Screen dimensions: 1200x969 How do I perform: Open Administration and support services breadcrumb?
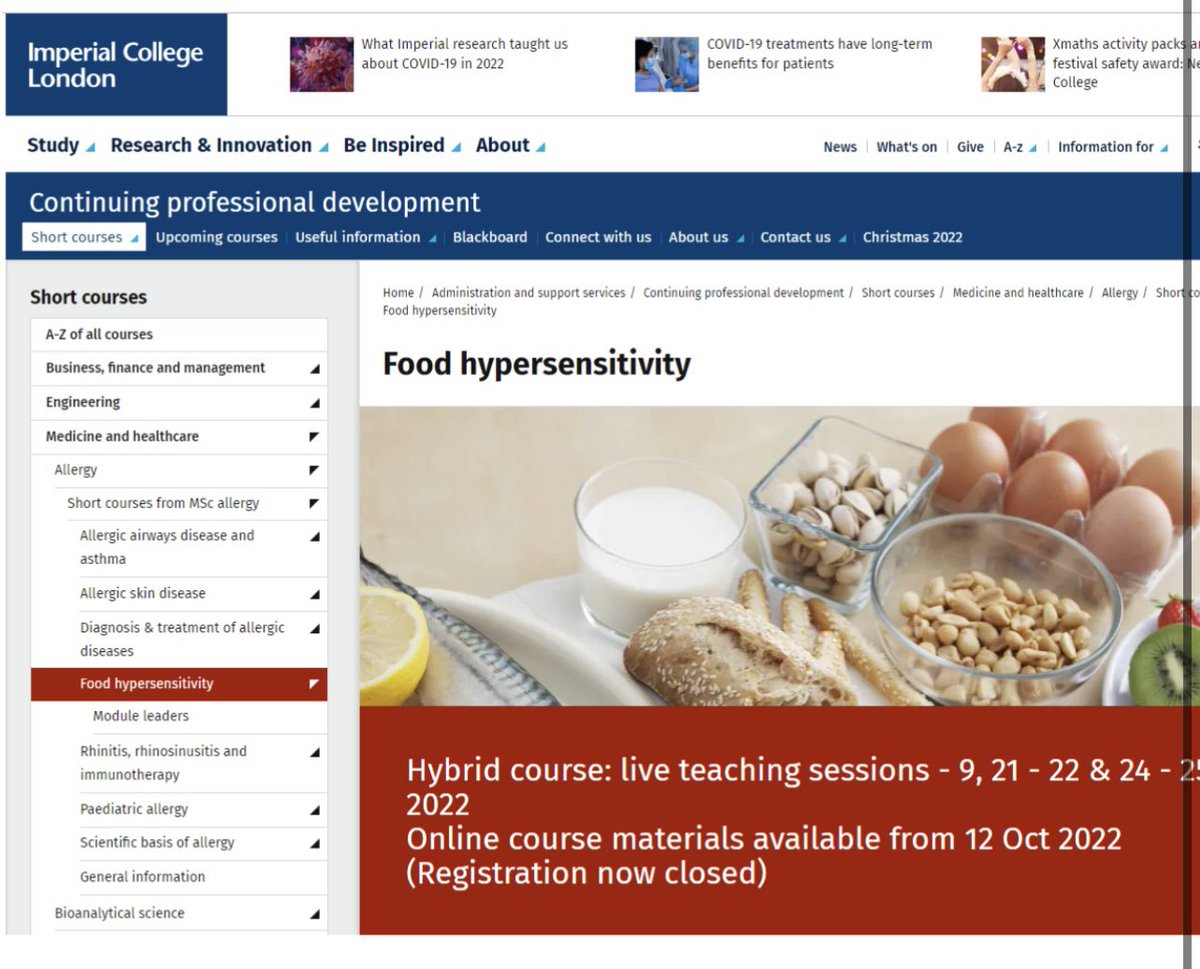528,293
